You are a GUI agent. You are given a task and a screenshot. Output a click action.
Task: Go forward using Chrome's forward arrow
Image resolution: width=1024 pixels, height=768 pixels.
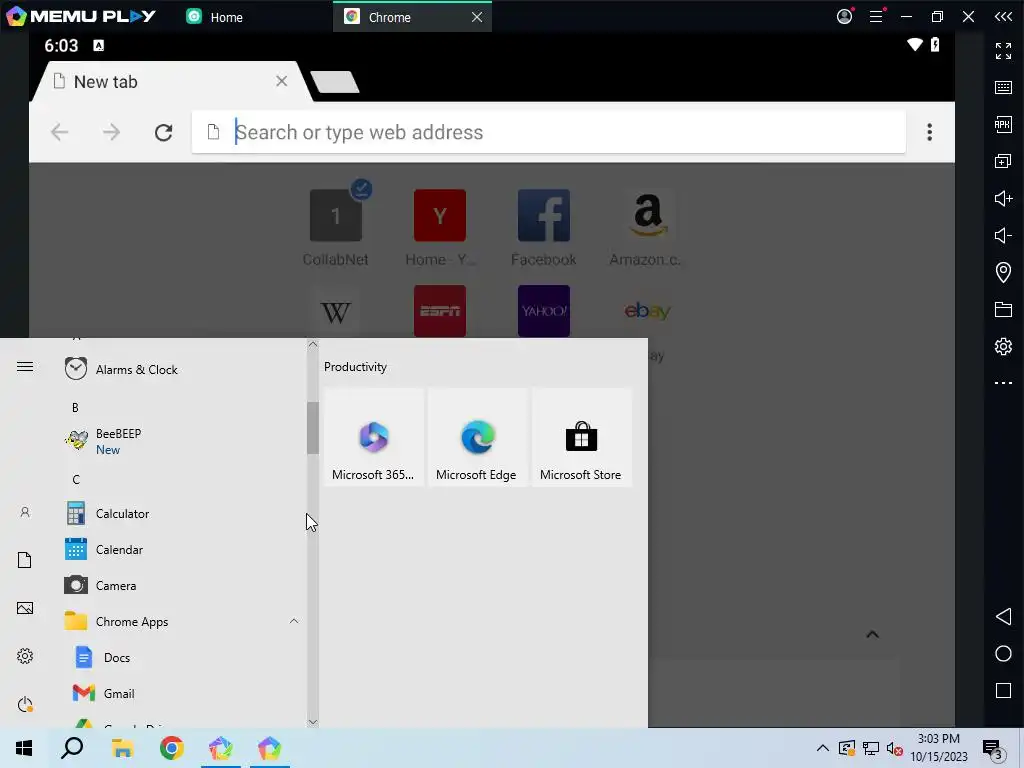click(x=112, y=133)
